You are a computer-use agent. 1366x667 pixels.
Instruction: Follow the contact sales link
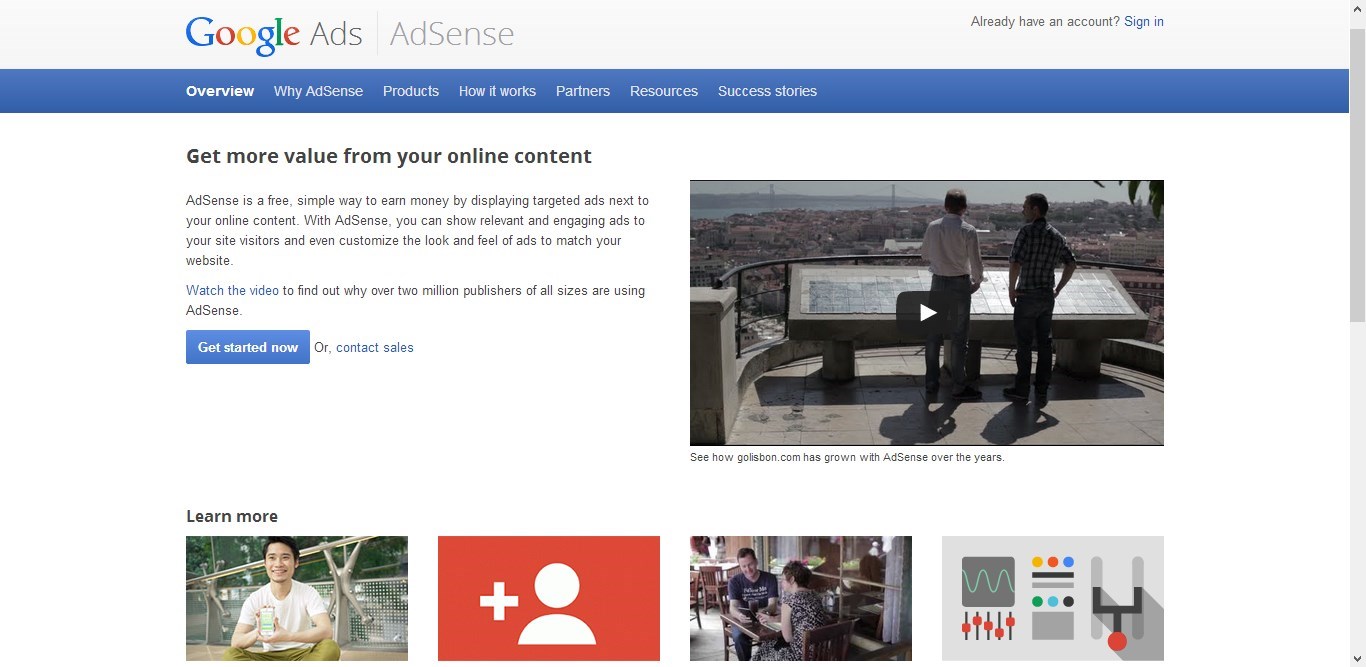pos(375,348)
